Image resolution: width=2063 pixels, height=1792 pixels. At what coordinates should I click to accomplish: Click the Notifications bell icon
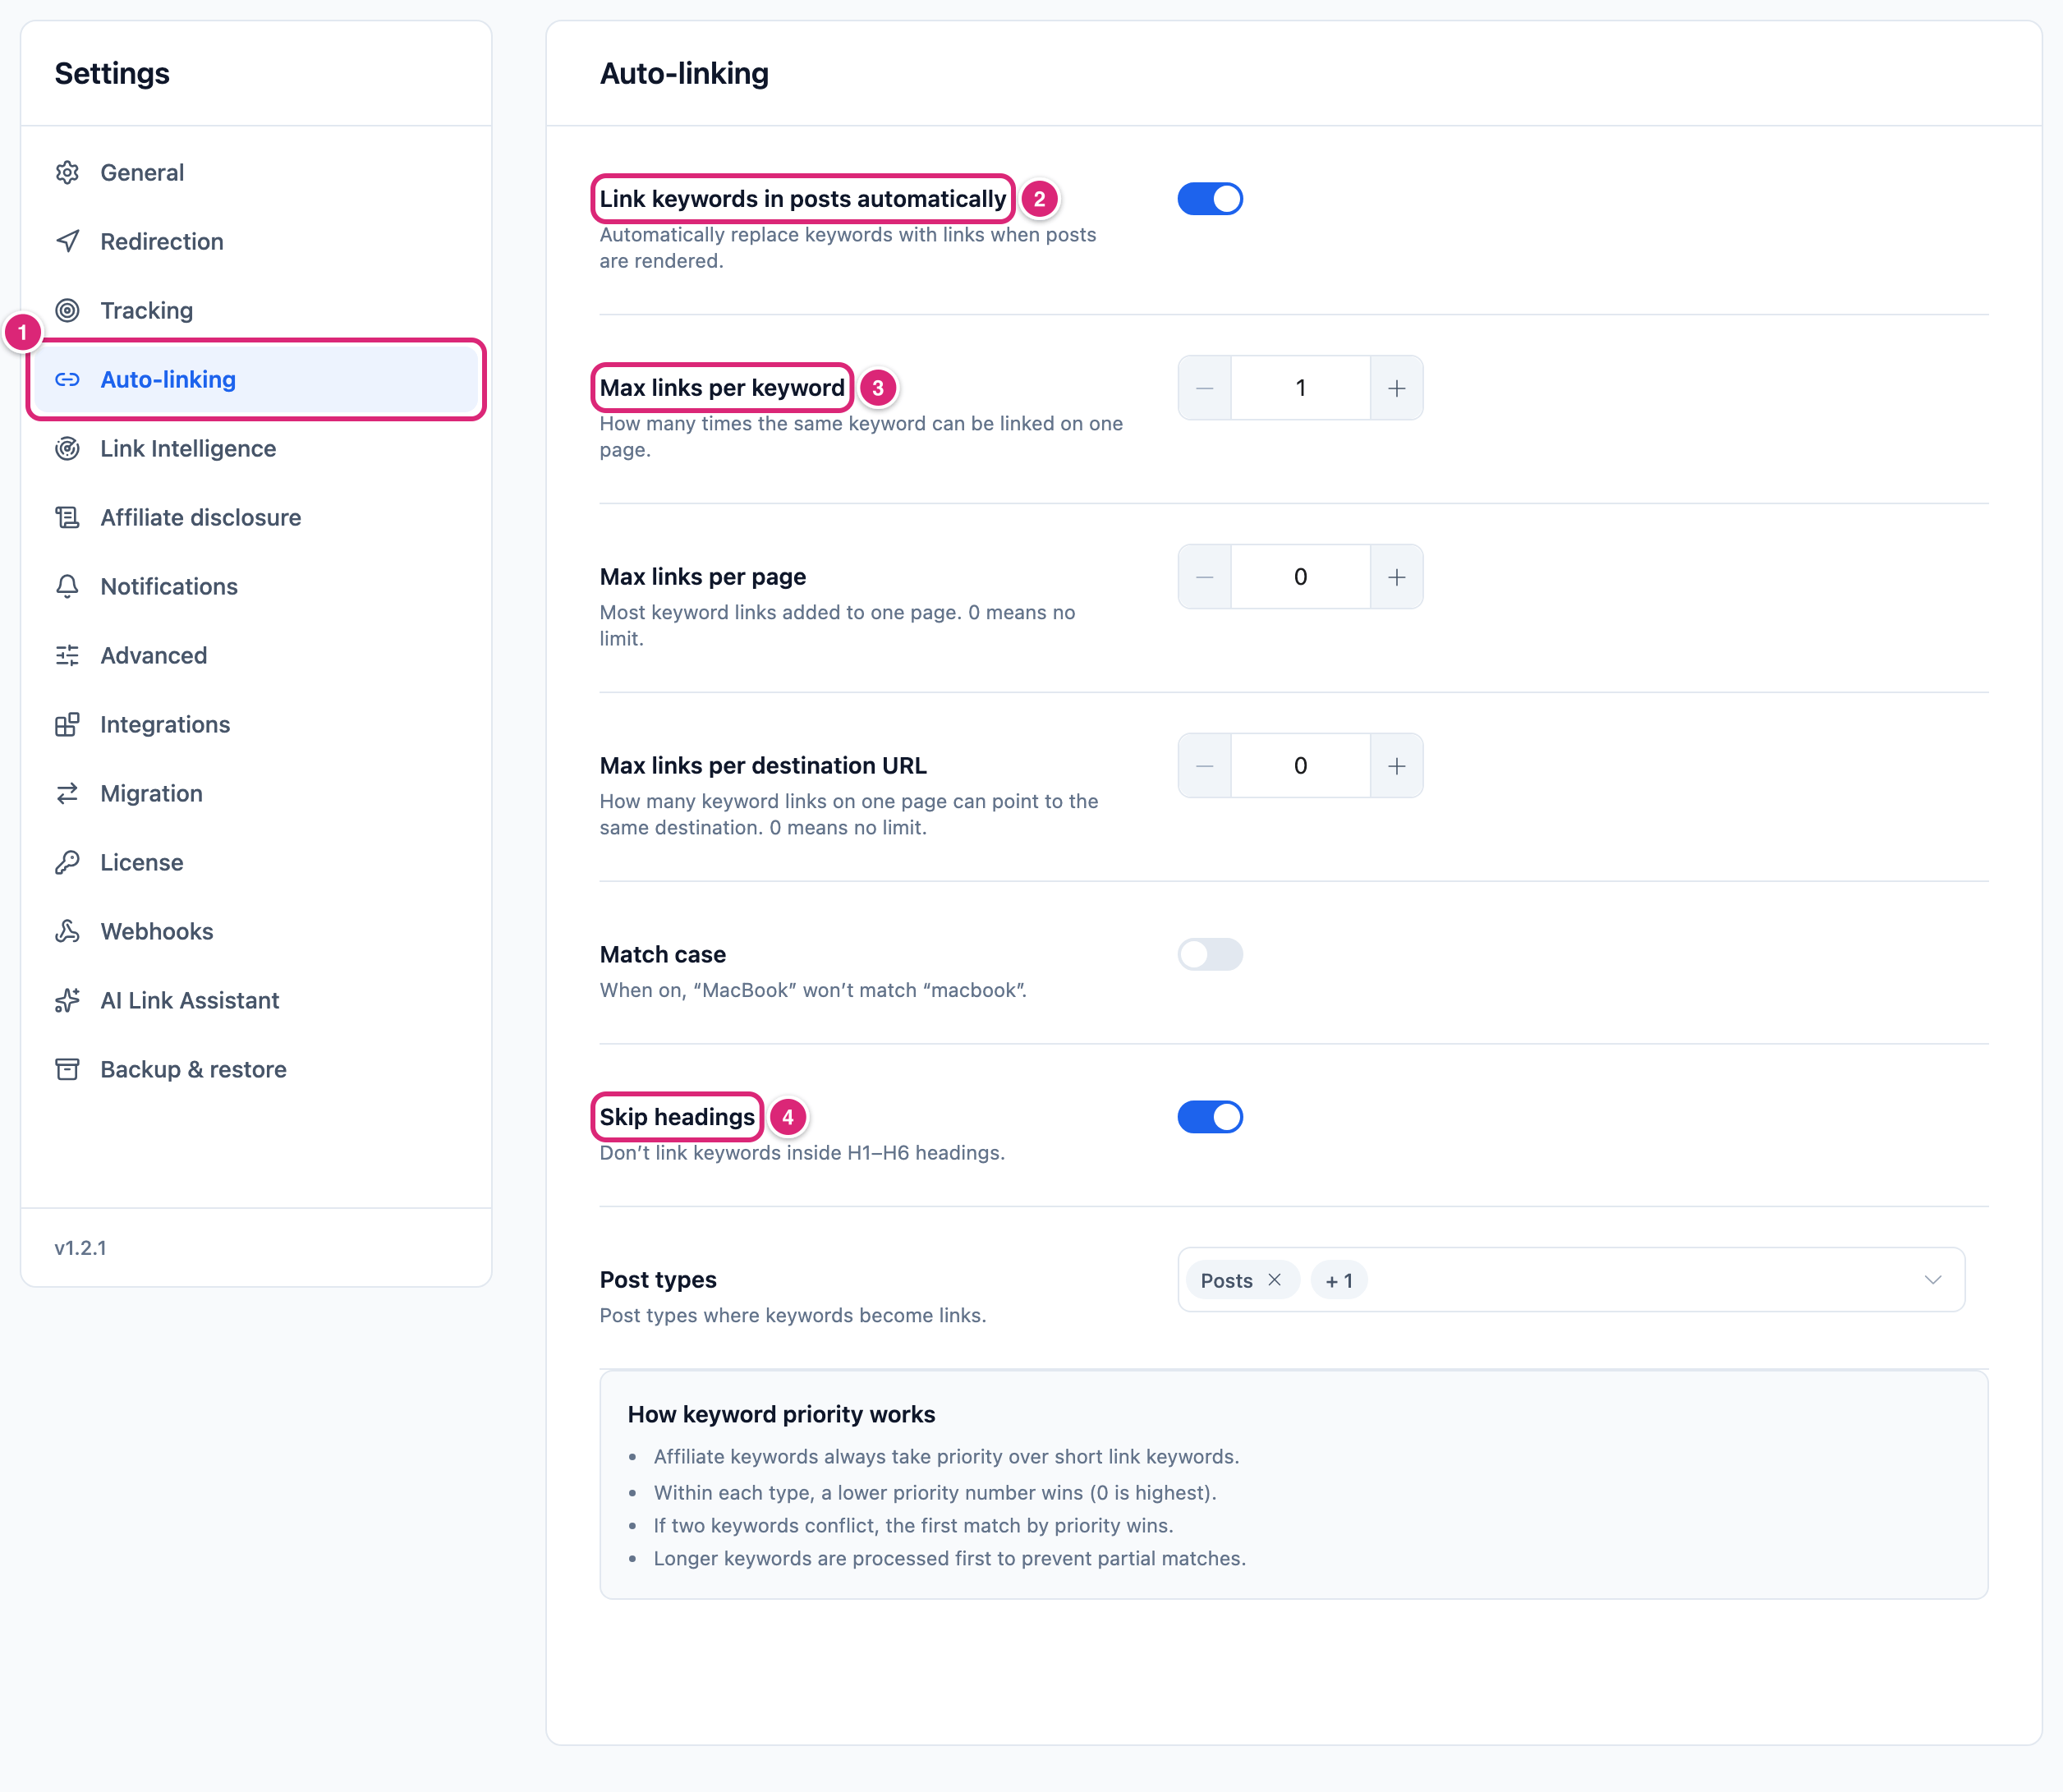click(x=67, y=586)
